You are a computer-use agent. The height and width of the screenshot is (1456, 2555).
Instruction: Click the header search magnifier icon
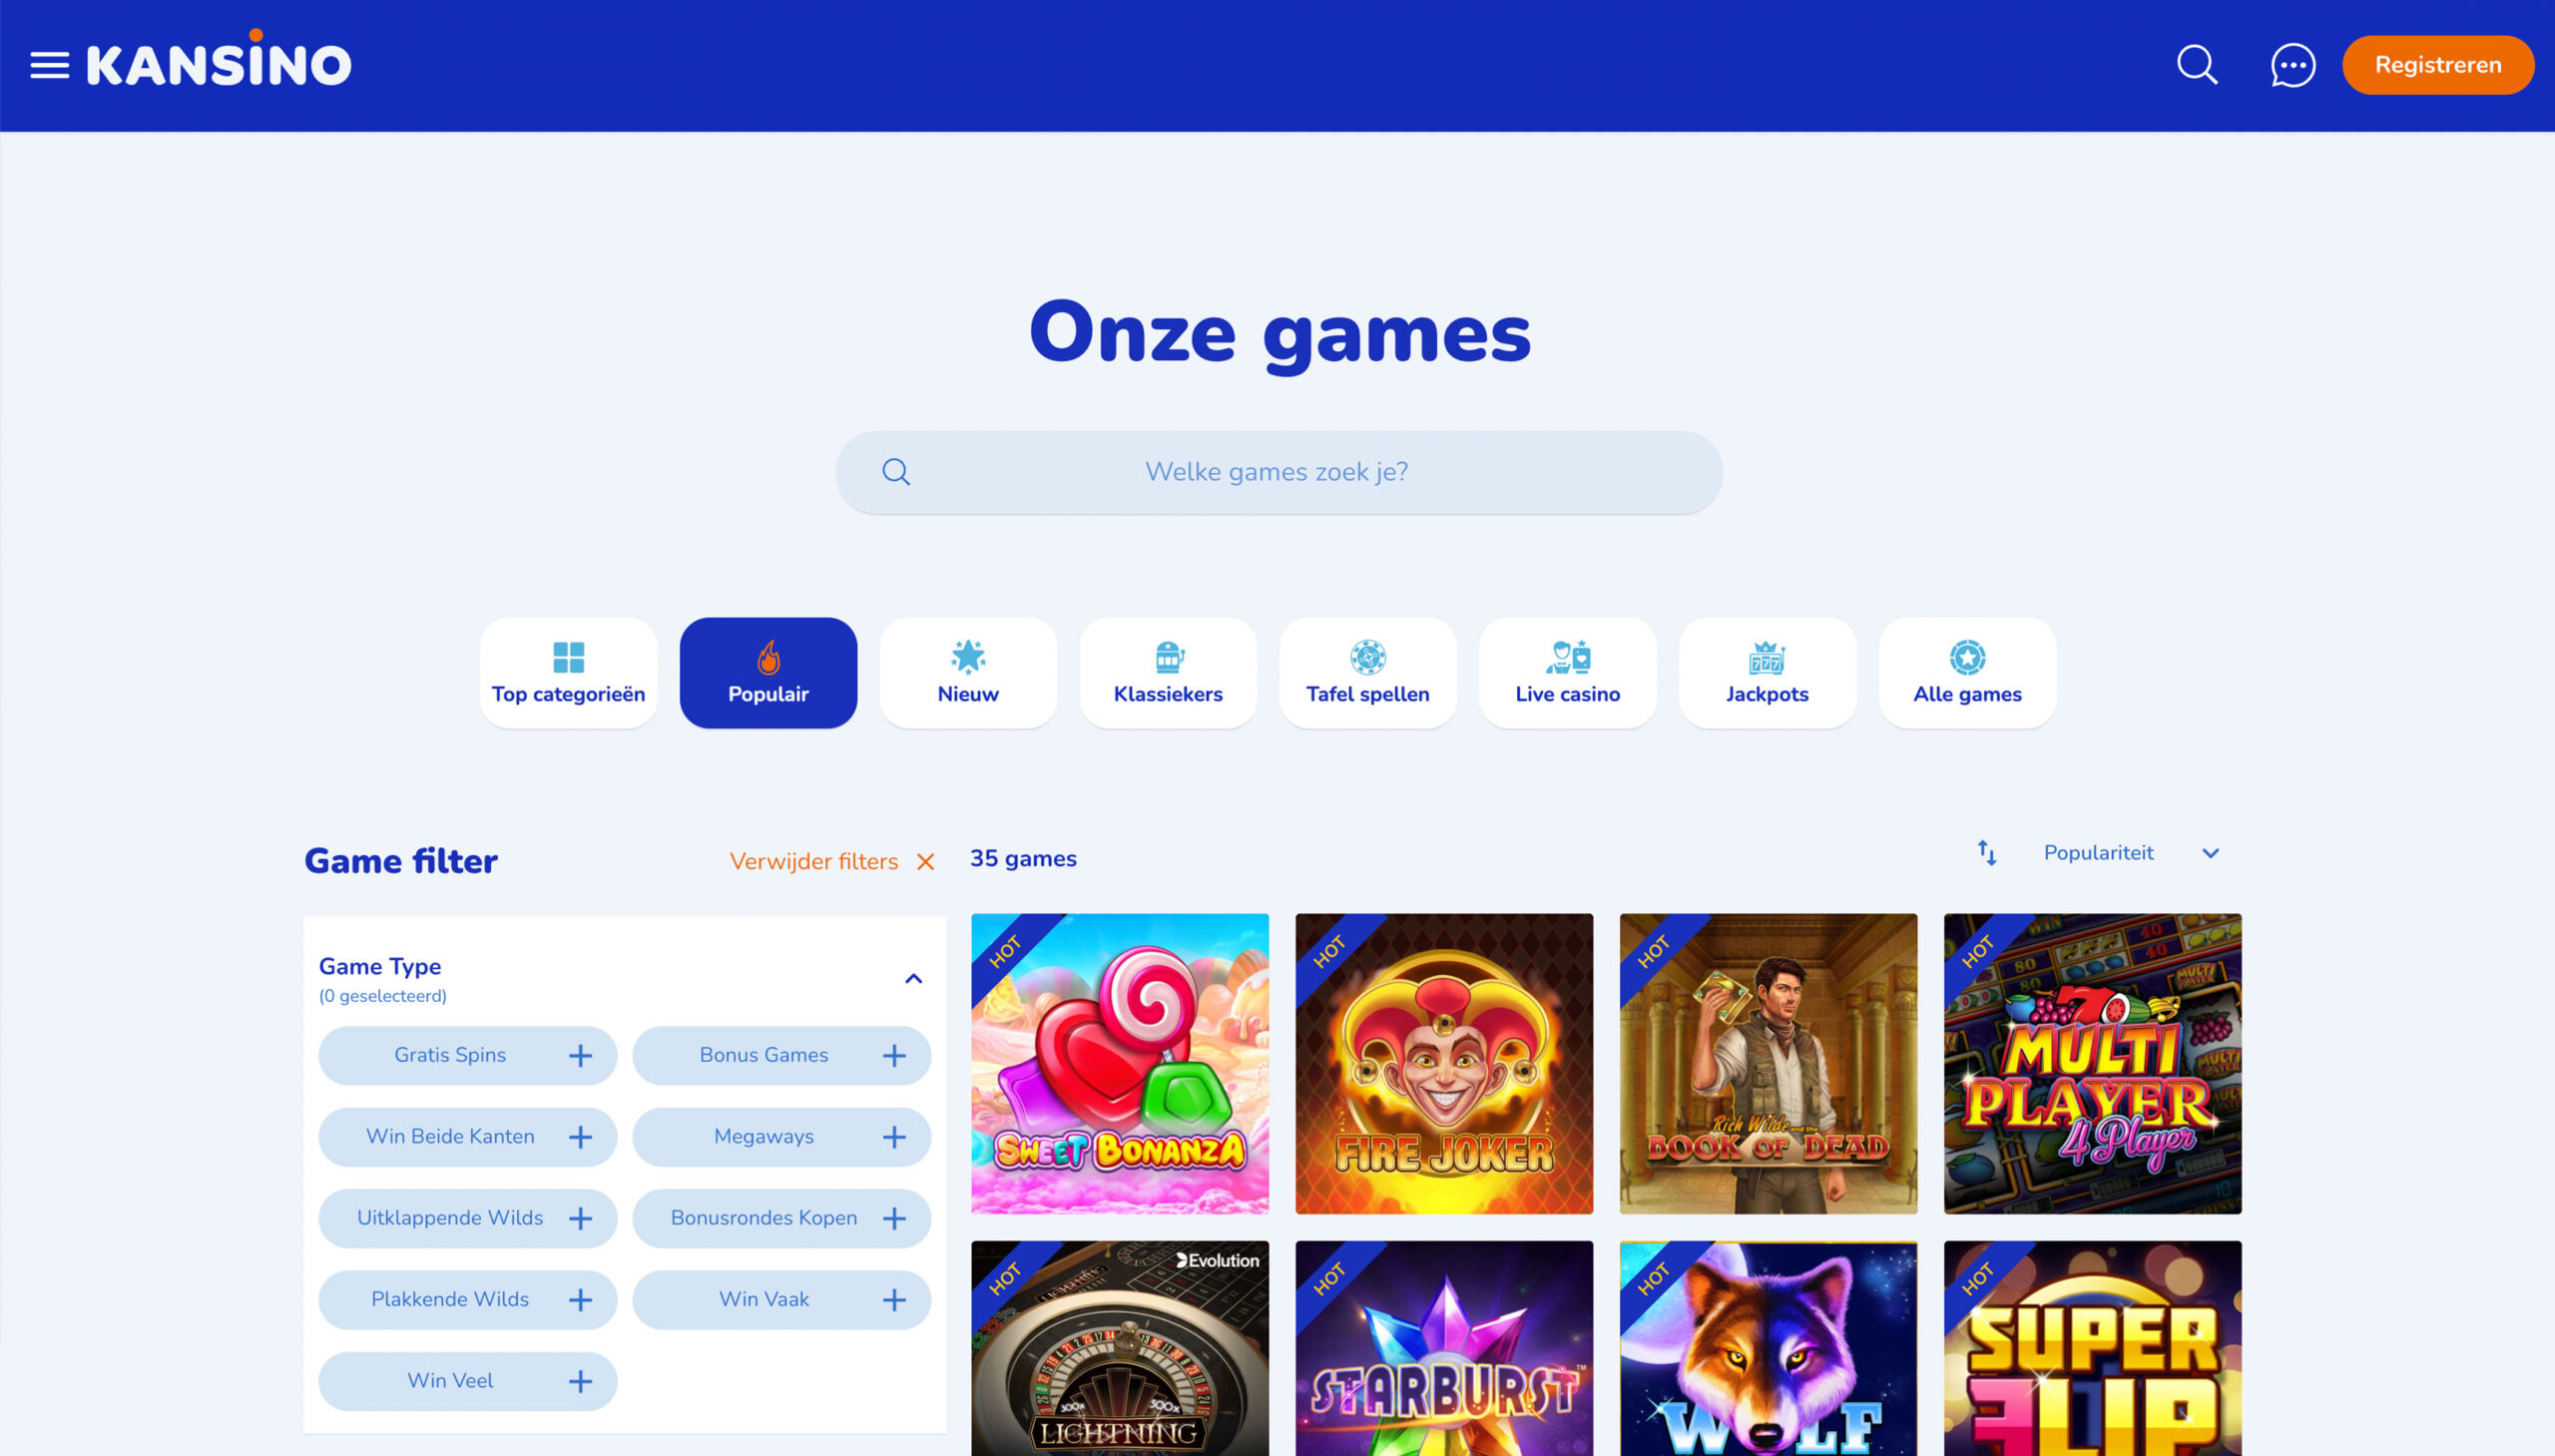2197,65
